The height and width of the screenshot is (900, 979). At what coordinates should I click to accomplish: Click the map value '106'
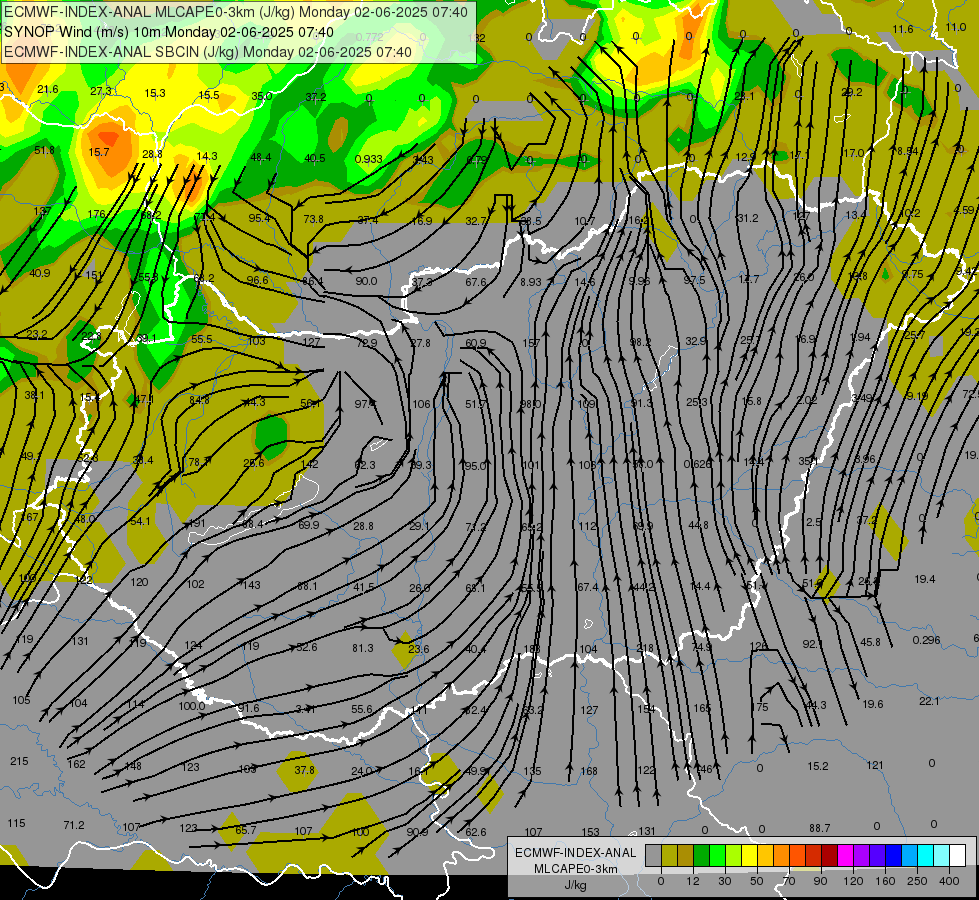pyautogui.click(x=421, y=404)
